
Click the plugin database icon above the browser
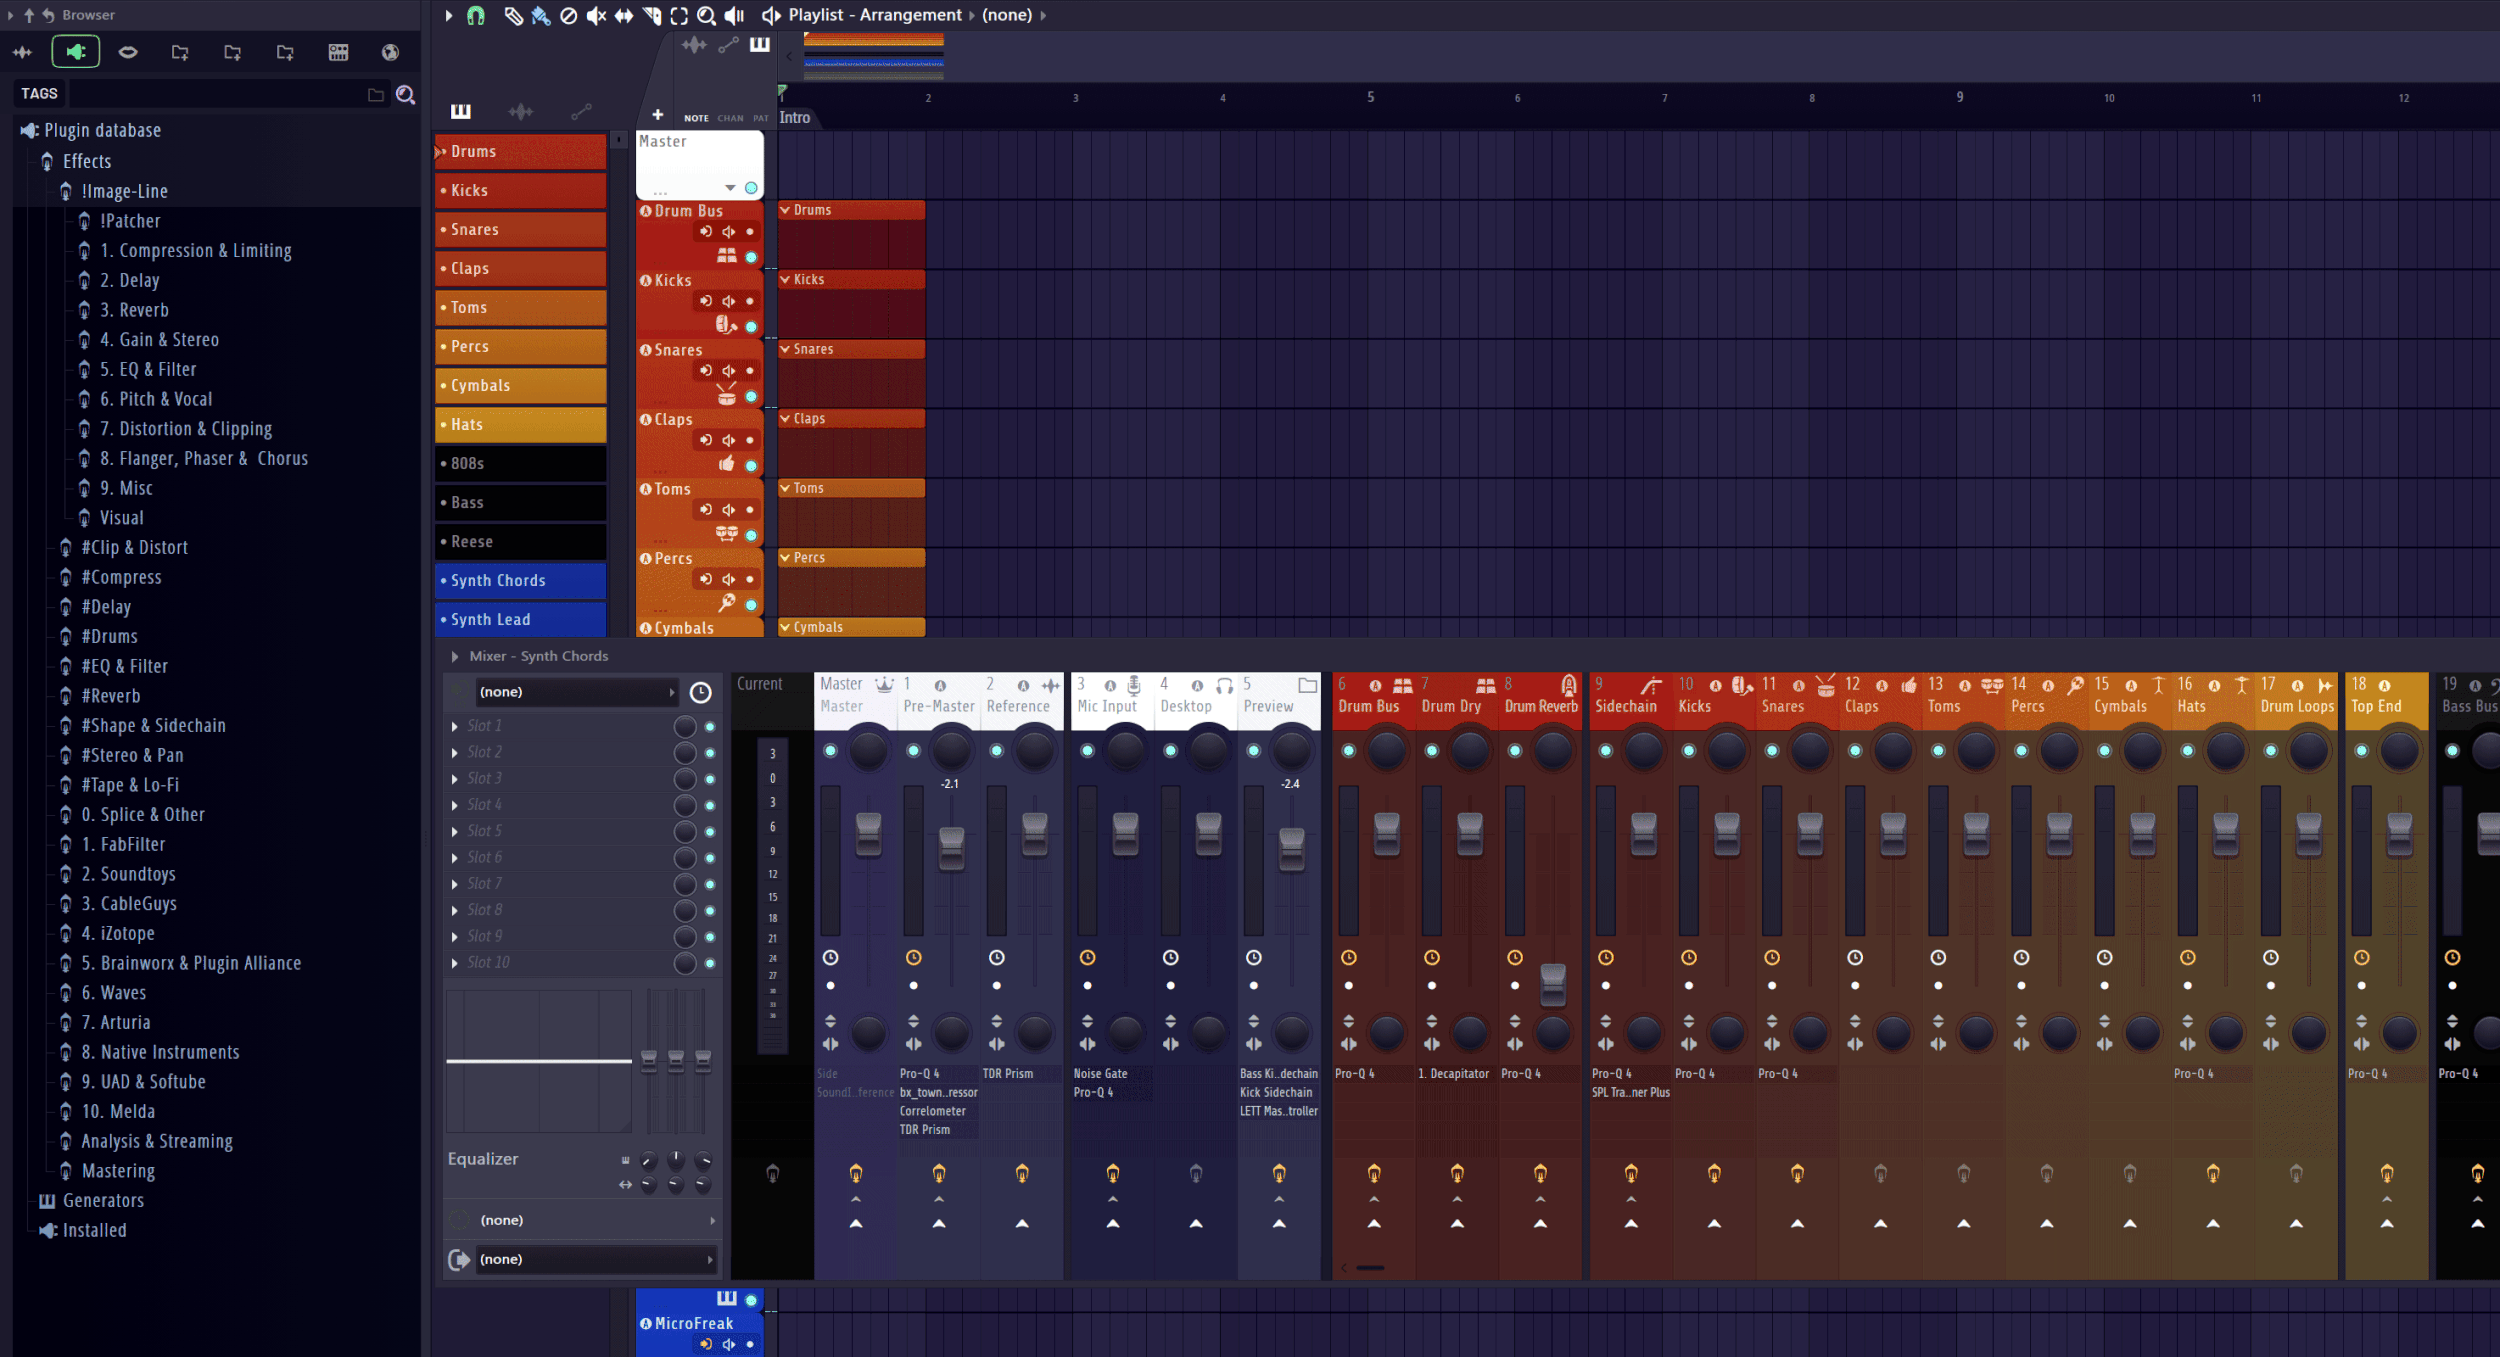(75, 52)
